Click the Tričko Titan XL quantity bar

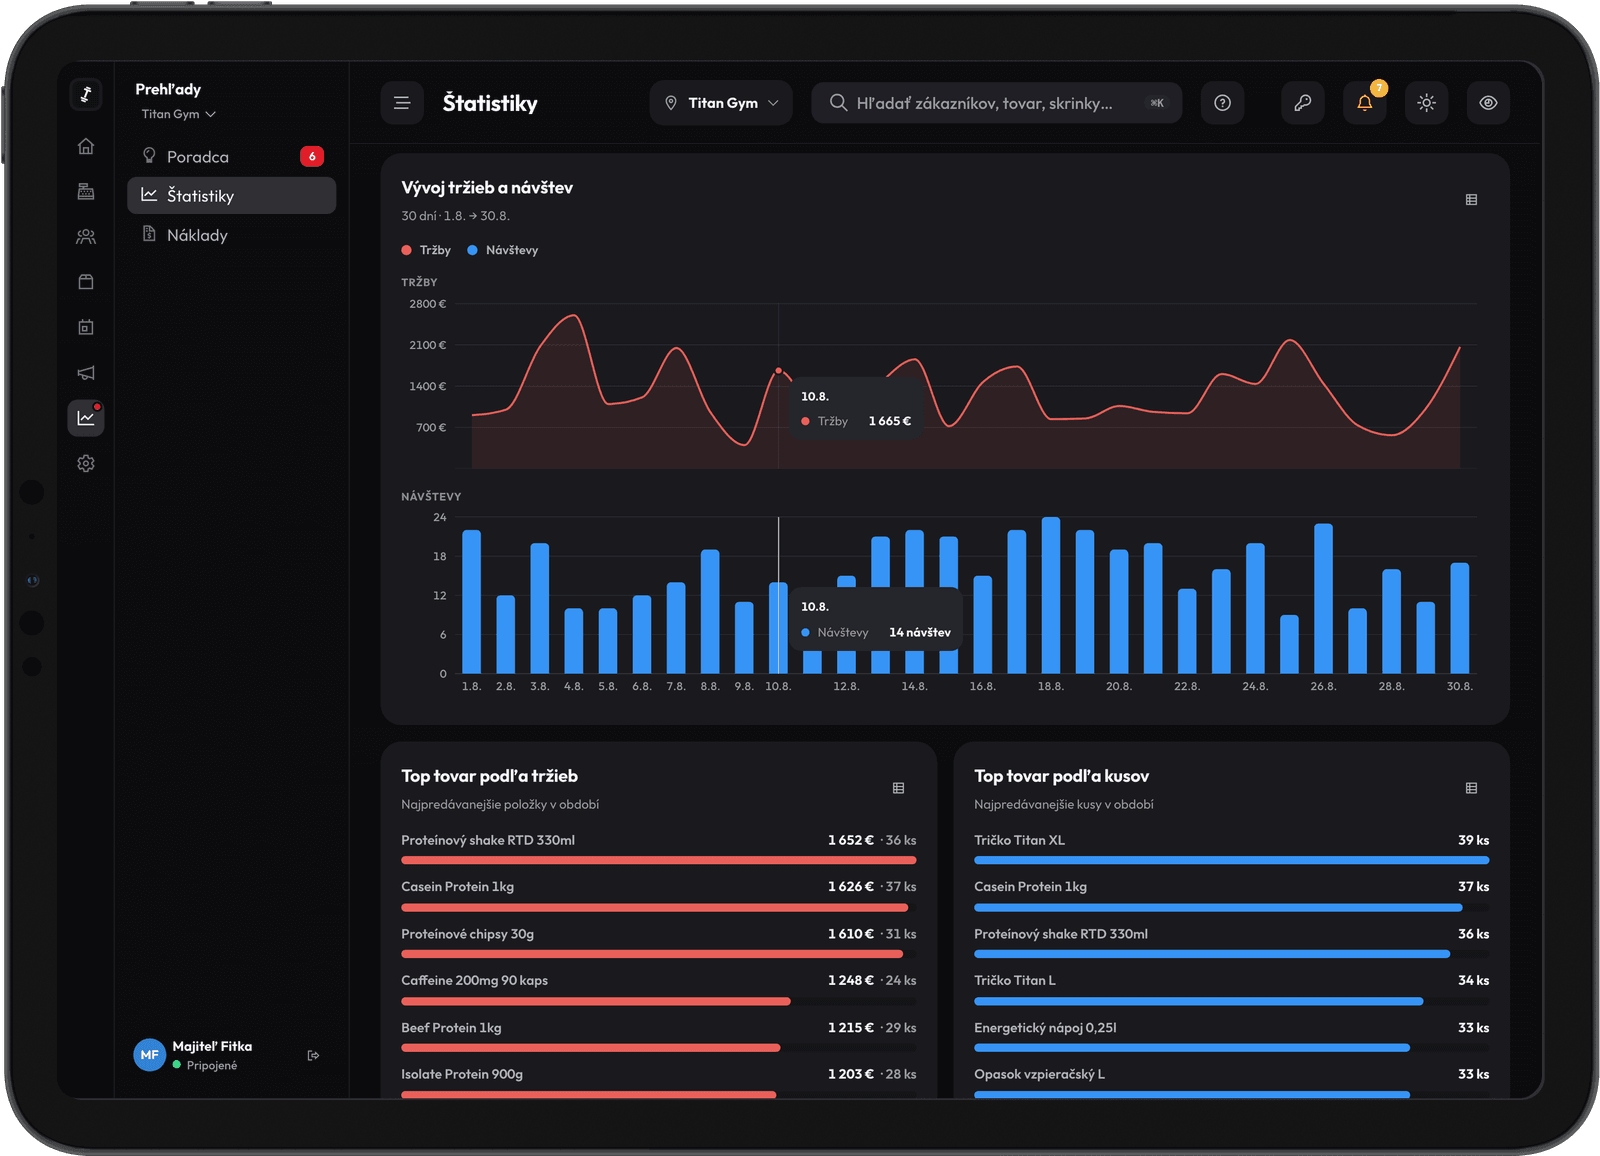coord(1232,860)
